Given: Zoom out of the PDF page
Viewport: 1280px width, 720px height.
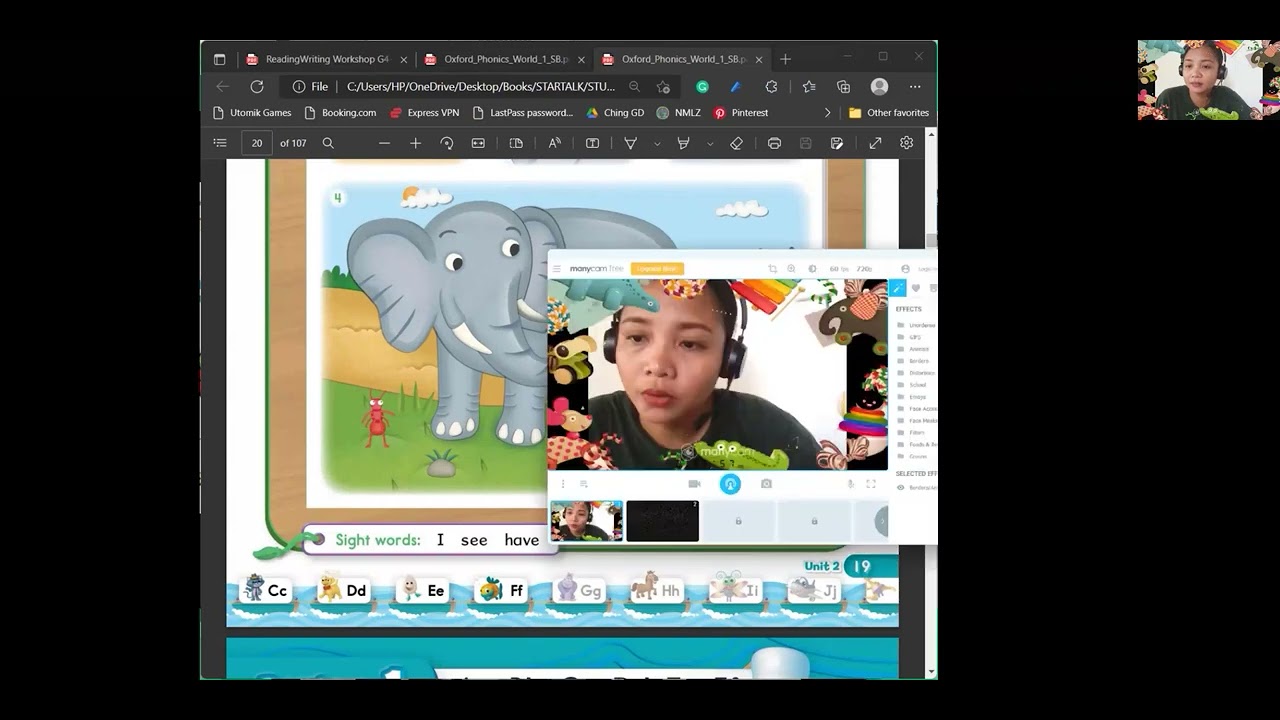Looking at the screenshot, I should [384, 143].
